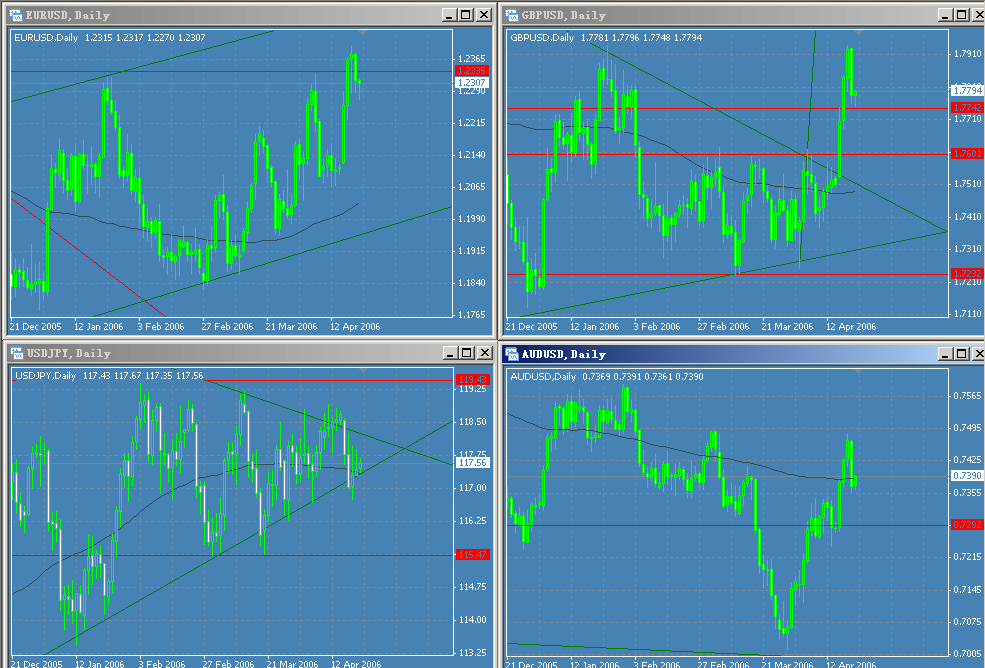Select the USDJPY,Daily OHLC info text in chart
985x668 pixels.
[x=109, y=376]
